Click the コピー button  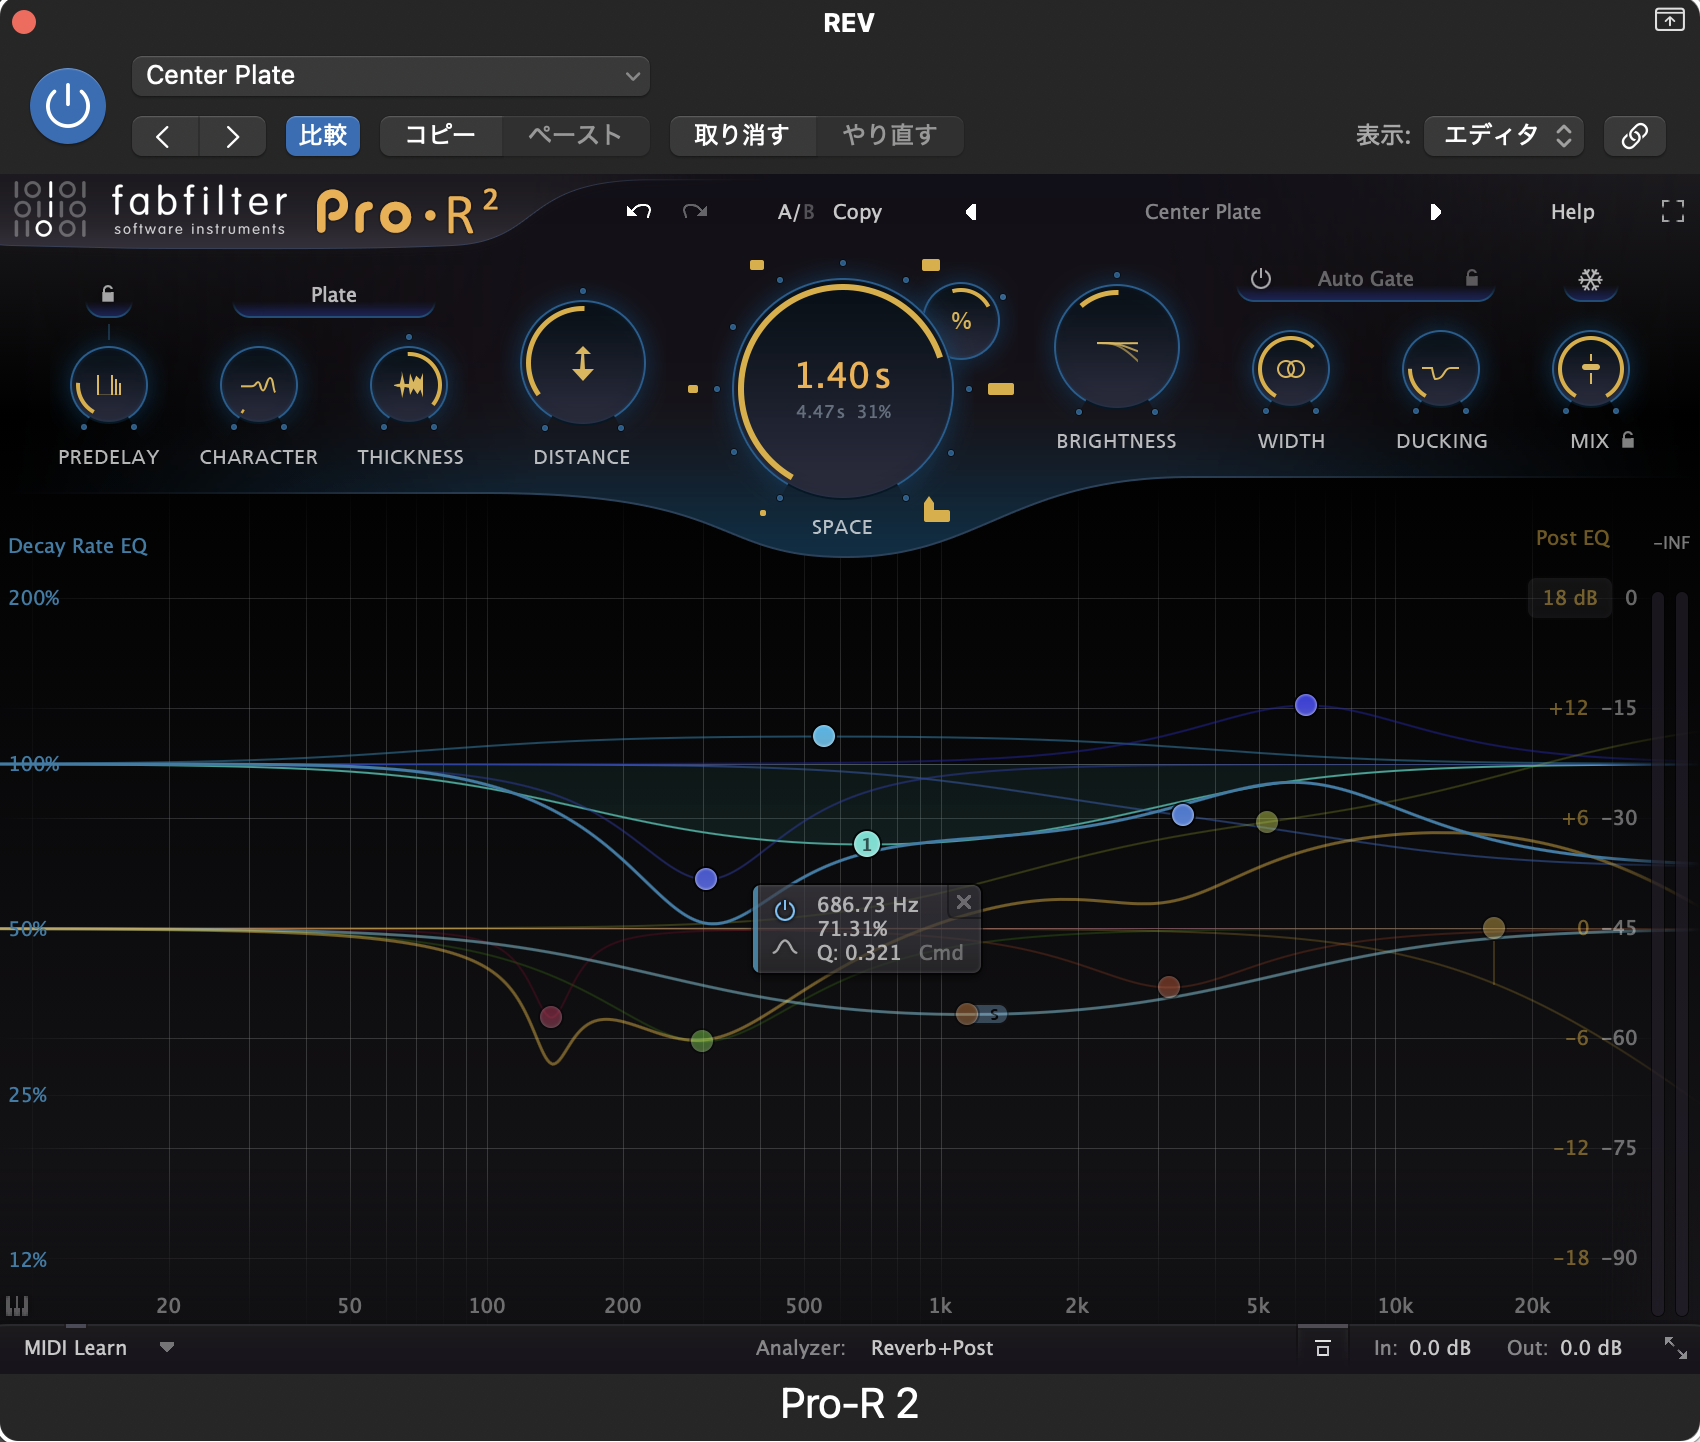(x=440, y=136)
